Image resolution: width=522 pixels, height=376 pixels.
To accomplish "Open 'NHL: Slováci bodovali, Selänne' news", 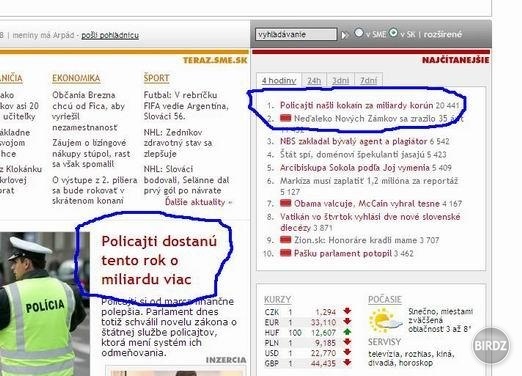I will coord(186,180).
